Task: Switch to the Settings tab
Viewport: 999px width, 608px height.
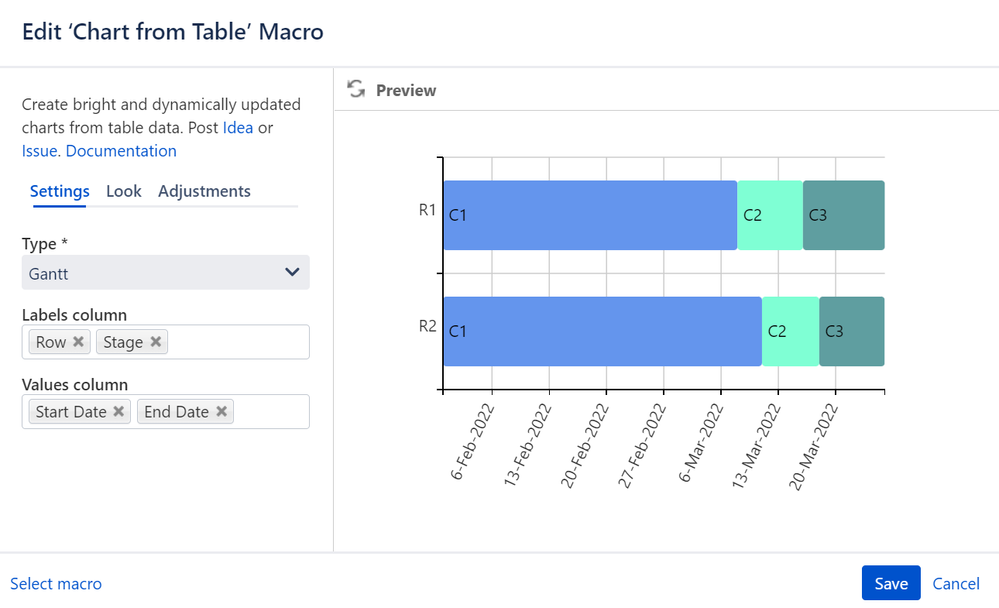Action: [59, 191]
